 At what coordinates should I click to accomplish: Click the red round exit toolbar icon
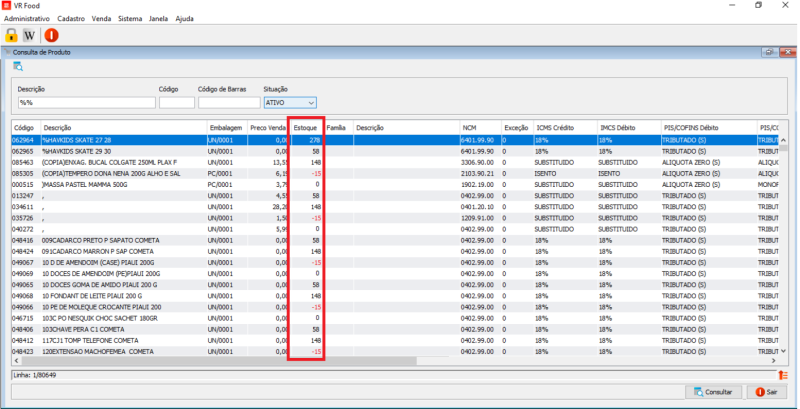[51, 35]
